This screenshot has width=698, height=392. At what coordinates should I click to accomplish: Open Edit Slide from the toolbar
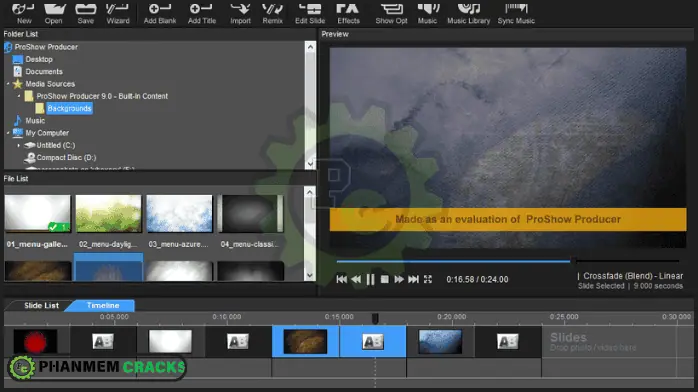click(x=310, y=12)
